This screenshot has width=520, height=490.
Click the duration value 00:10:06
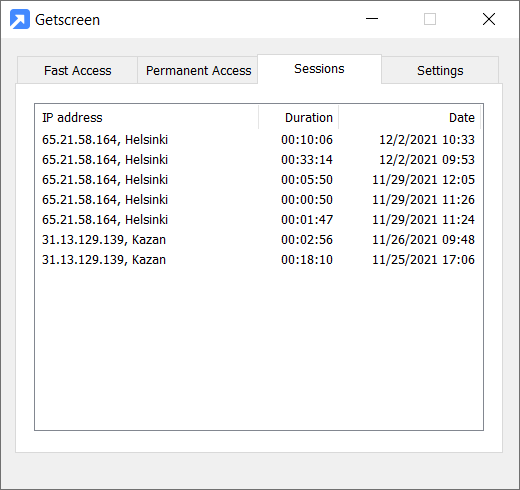(307, 140)
